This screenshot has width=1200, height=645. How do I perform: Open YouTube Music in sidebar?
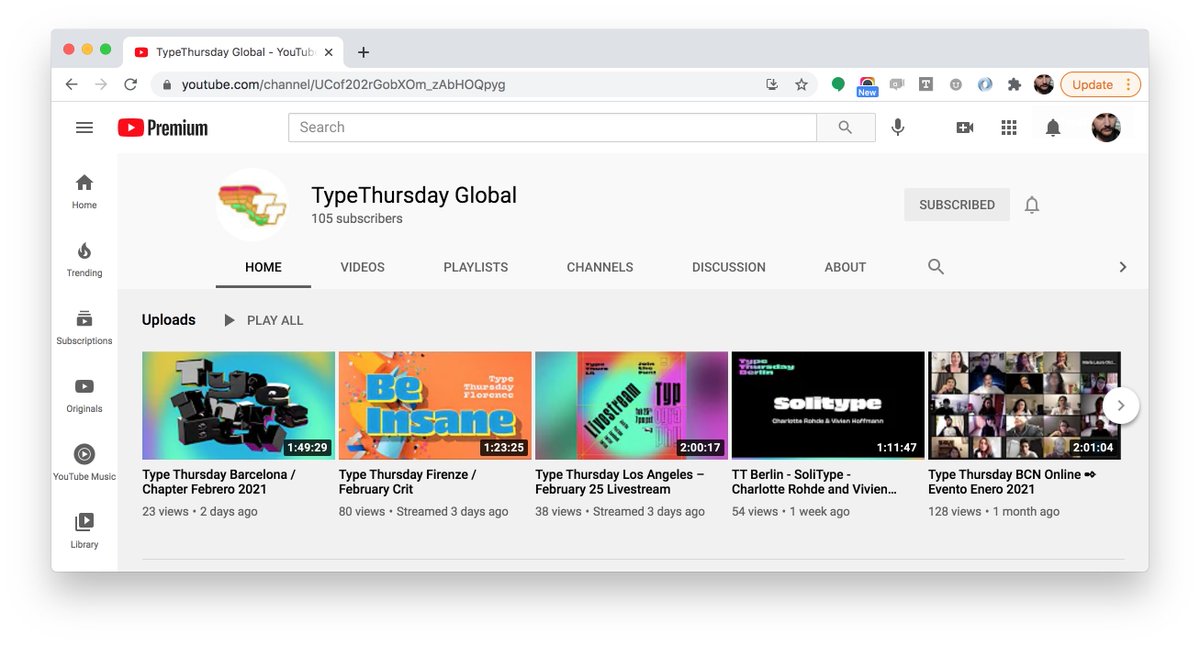[x=84, y=463]
